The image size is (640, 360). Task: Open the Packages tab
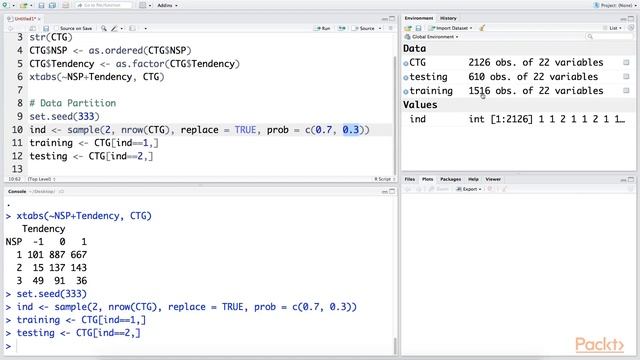[451, 179]
